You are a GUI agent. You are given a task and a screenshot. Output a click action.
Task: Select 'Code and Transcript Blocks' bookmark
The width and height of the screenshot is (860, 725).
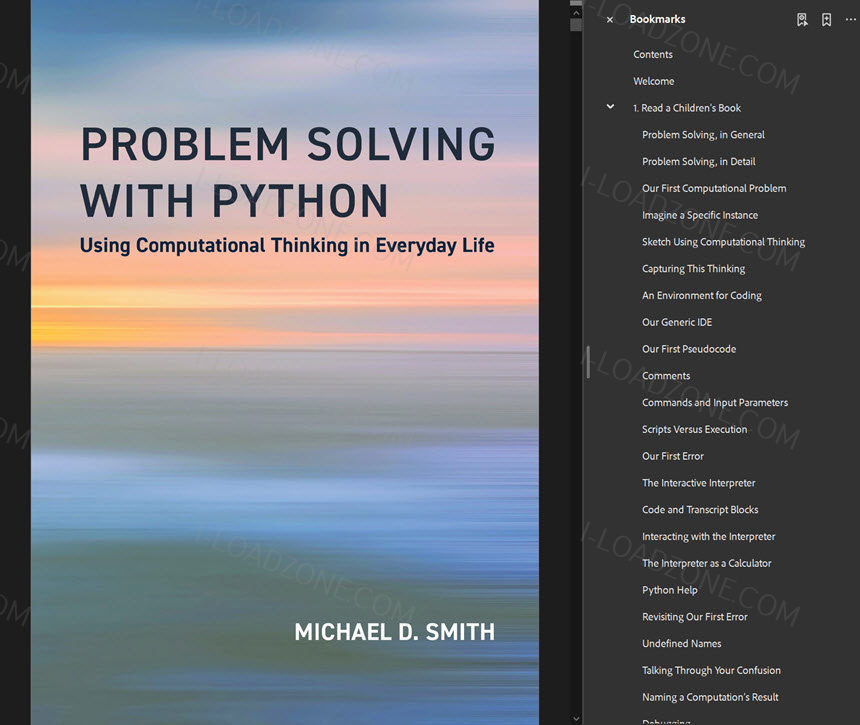(x=700, y=510)
